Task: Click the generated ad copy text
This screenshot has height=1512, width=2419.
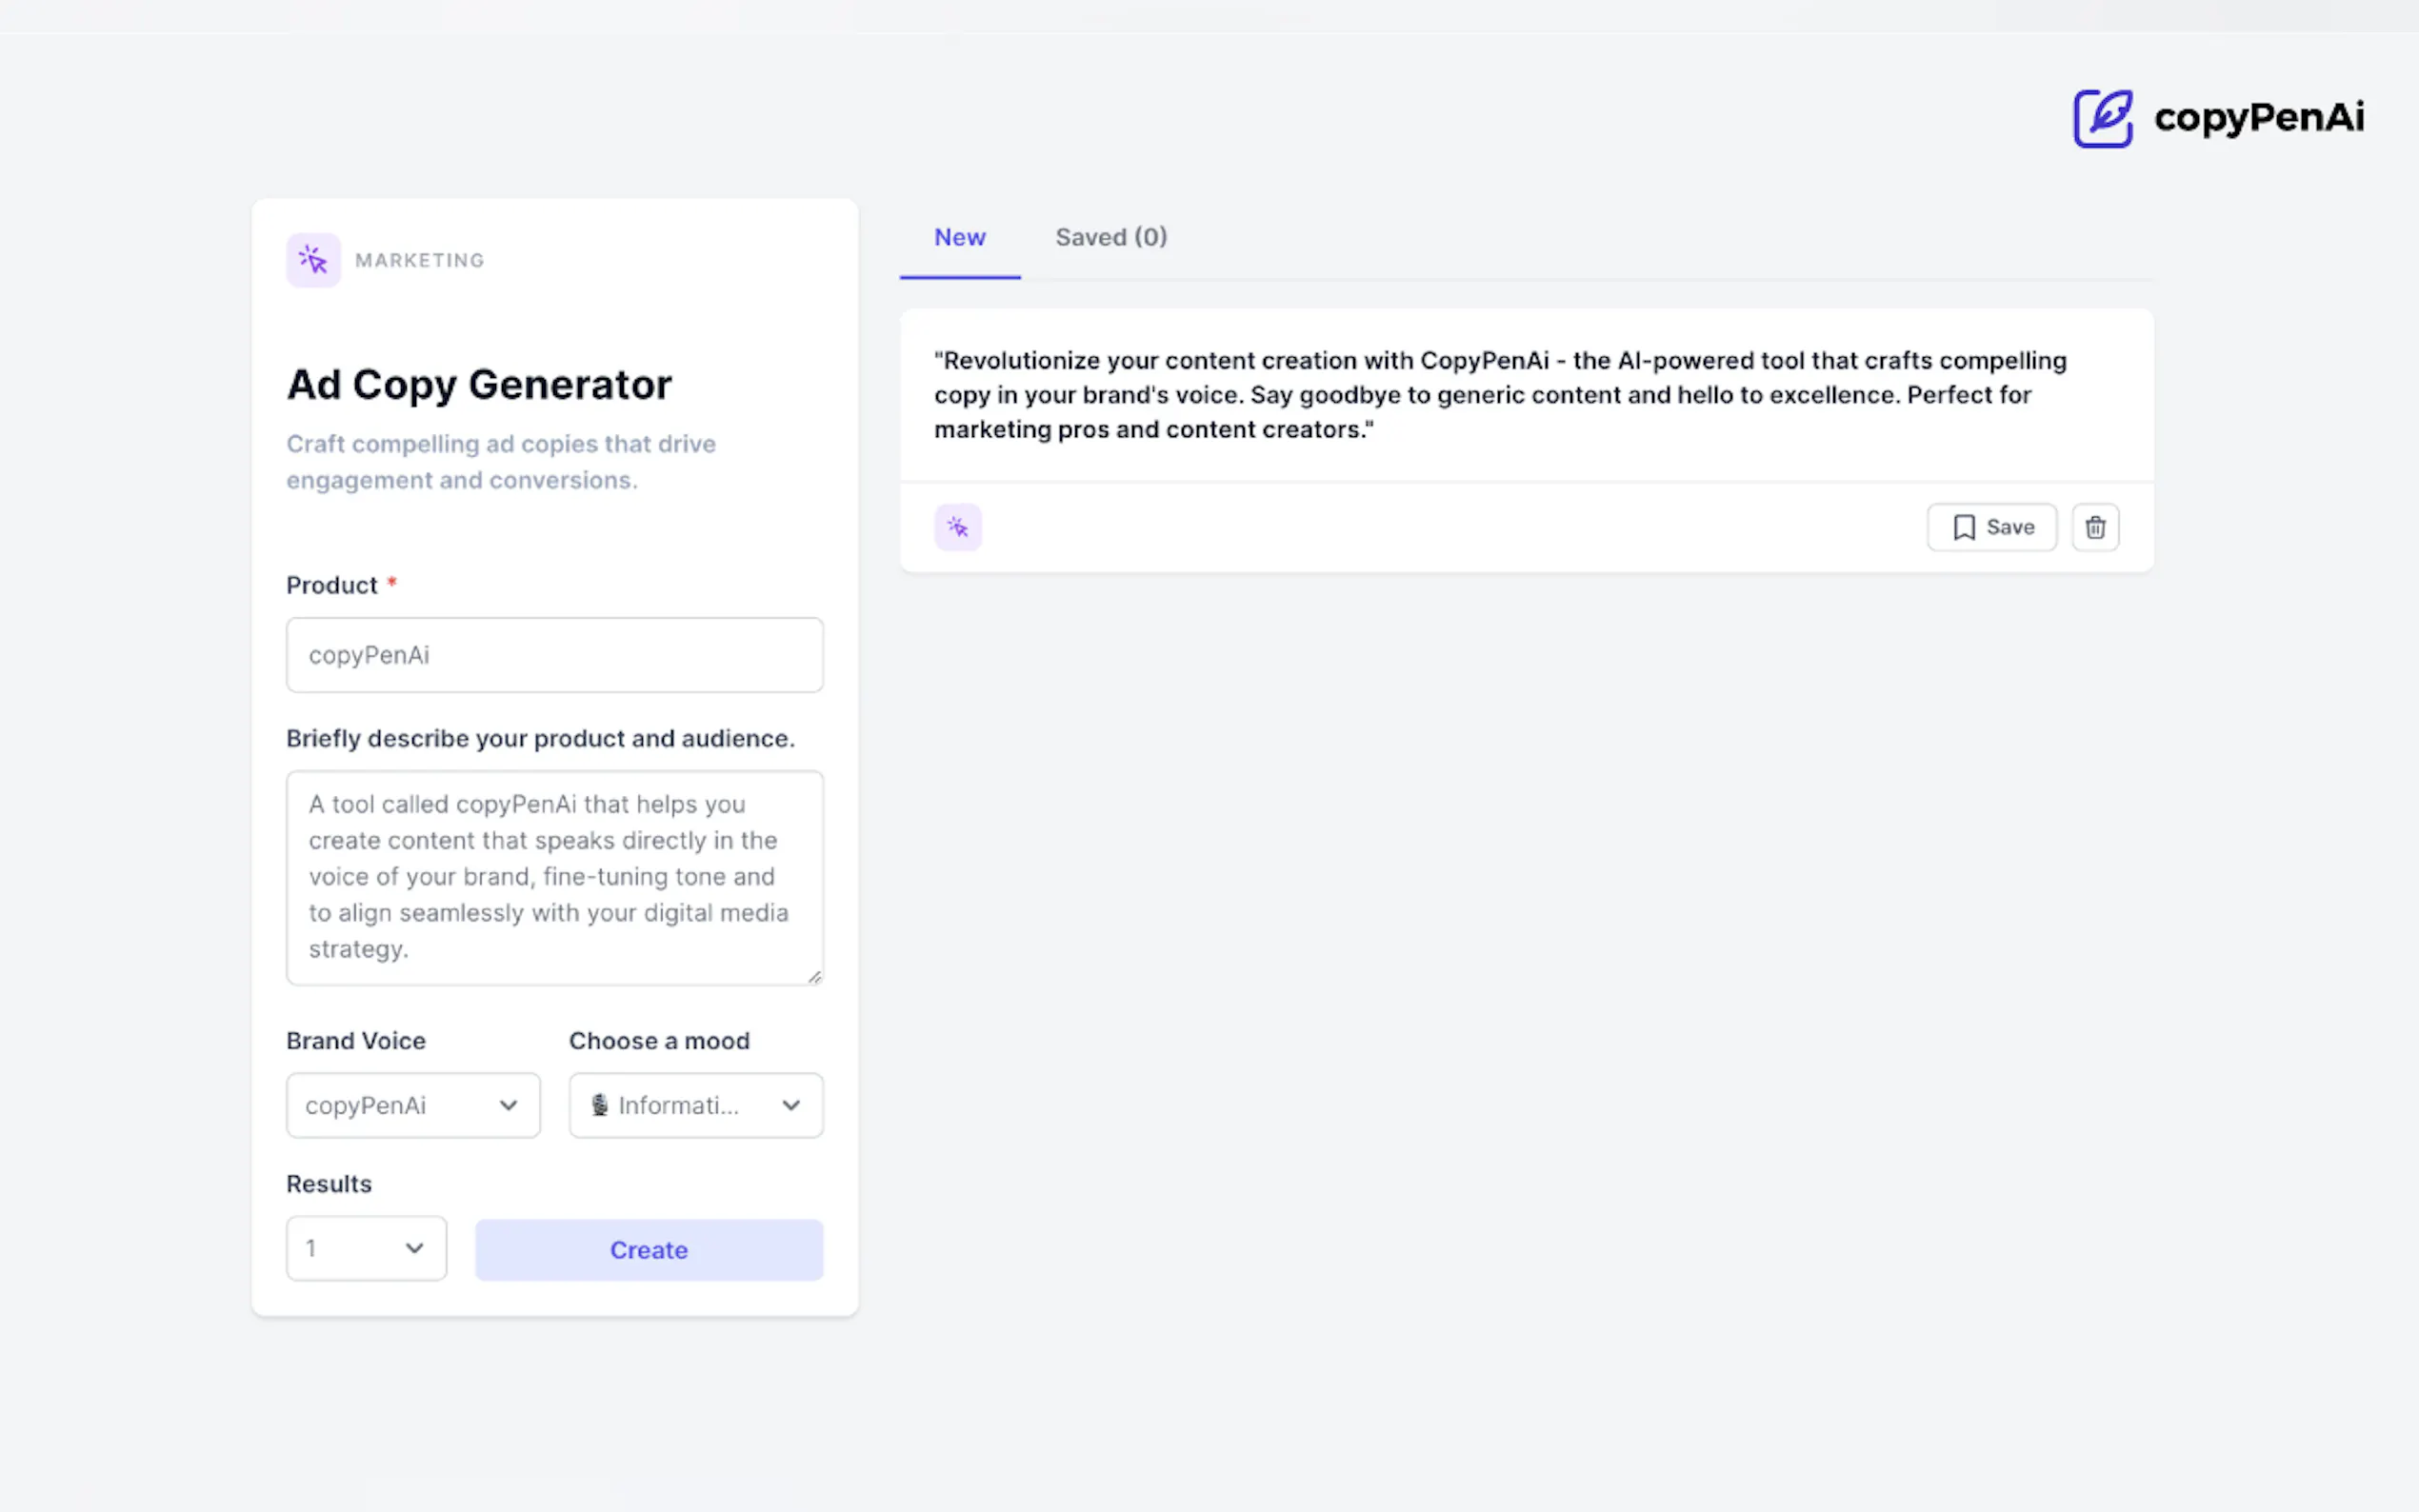Action: 1500,395
